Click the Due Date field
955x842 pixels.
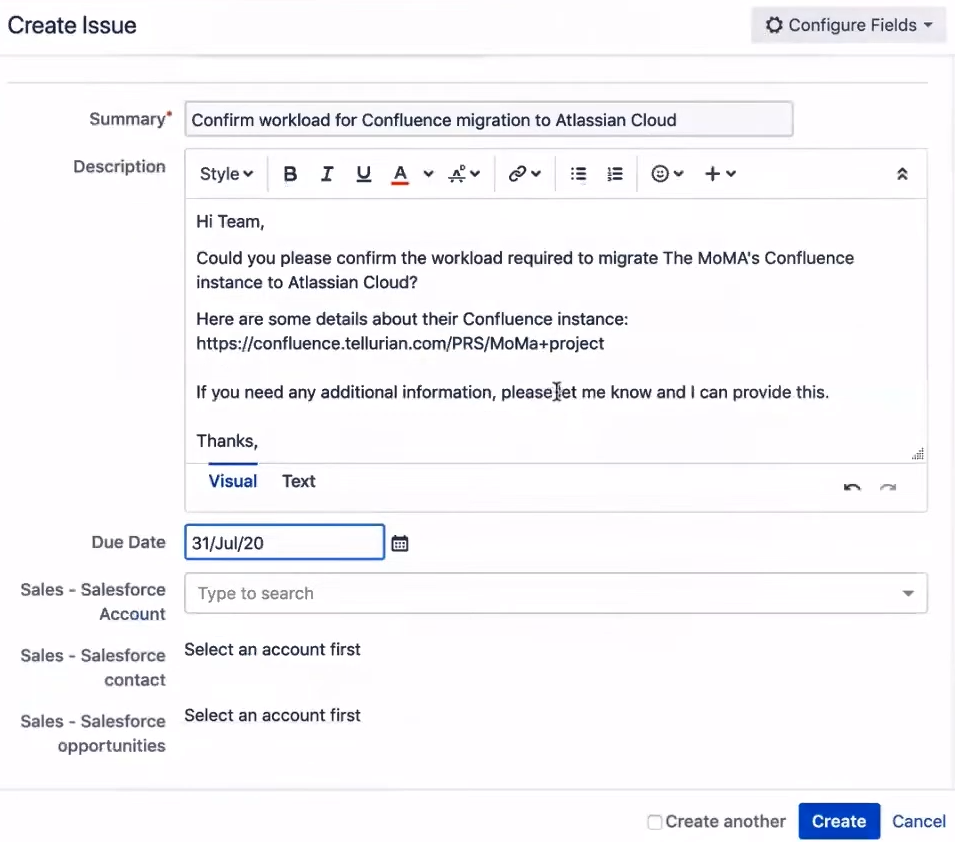pos(284,542)
